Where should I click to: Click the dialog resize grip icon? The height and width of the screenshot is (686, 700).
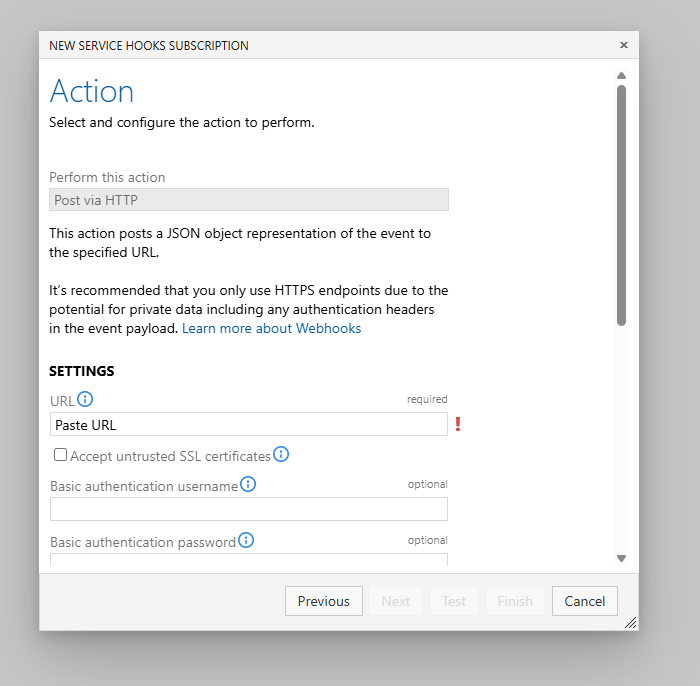[630, 622]
